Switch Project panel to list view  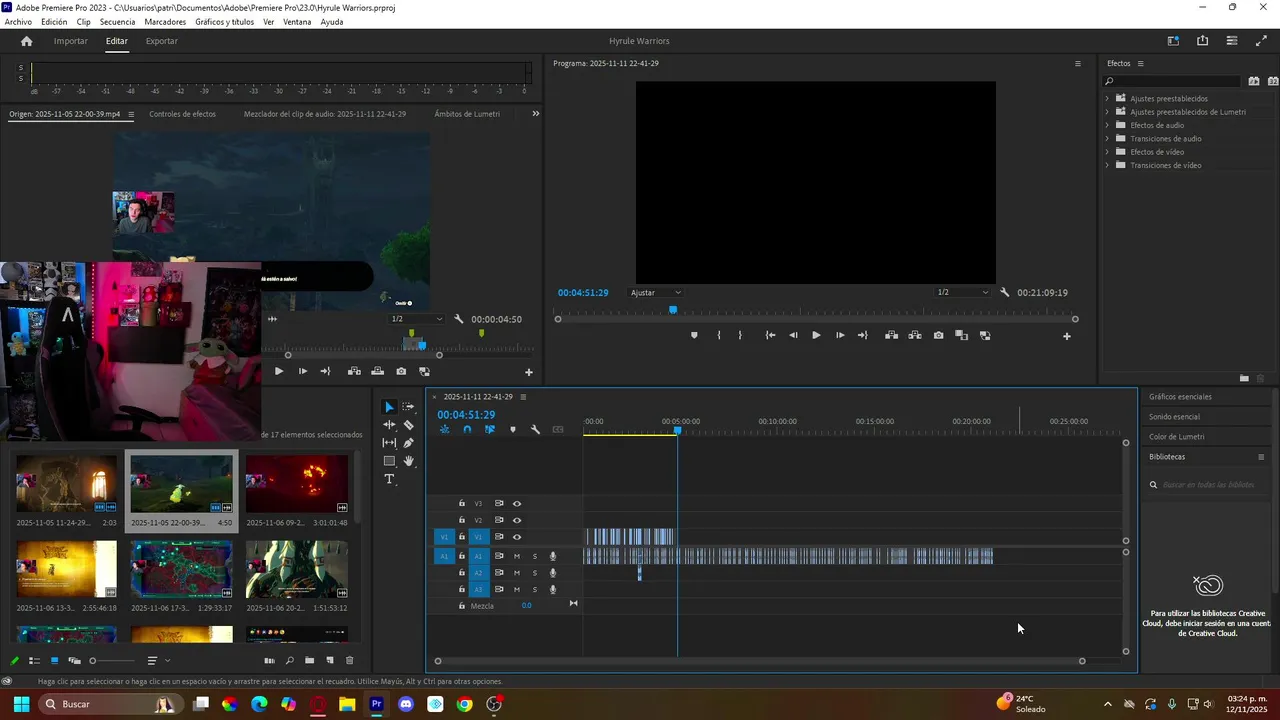pyautogui.click(x=34, y=660)
